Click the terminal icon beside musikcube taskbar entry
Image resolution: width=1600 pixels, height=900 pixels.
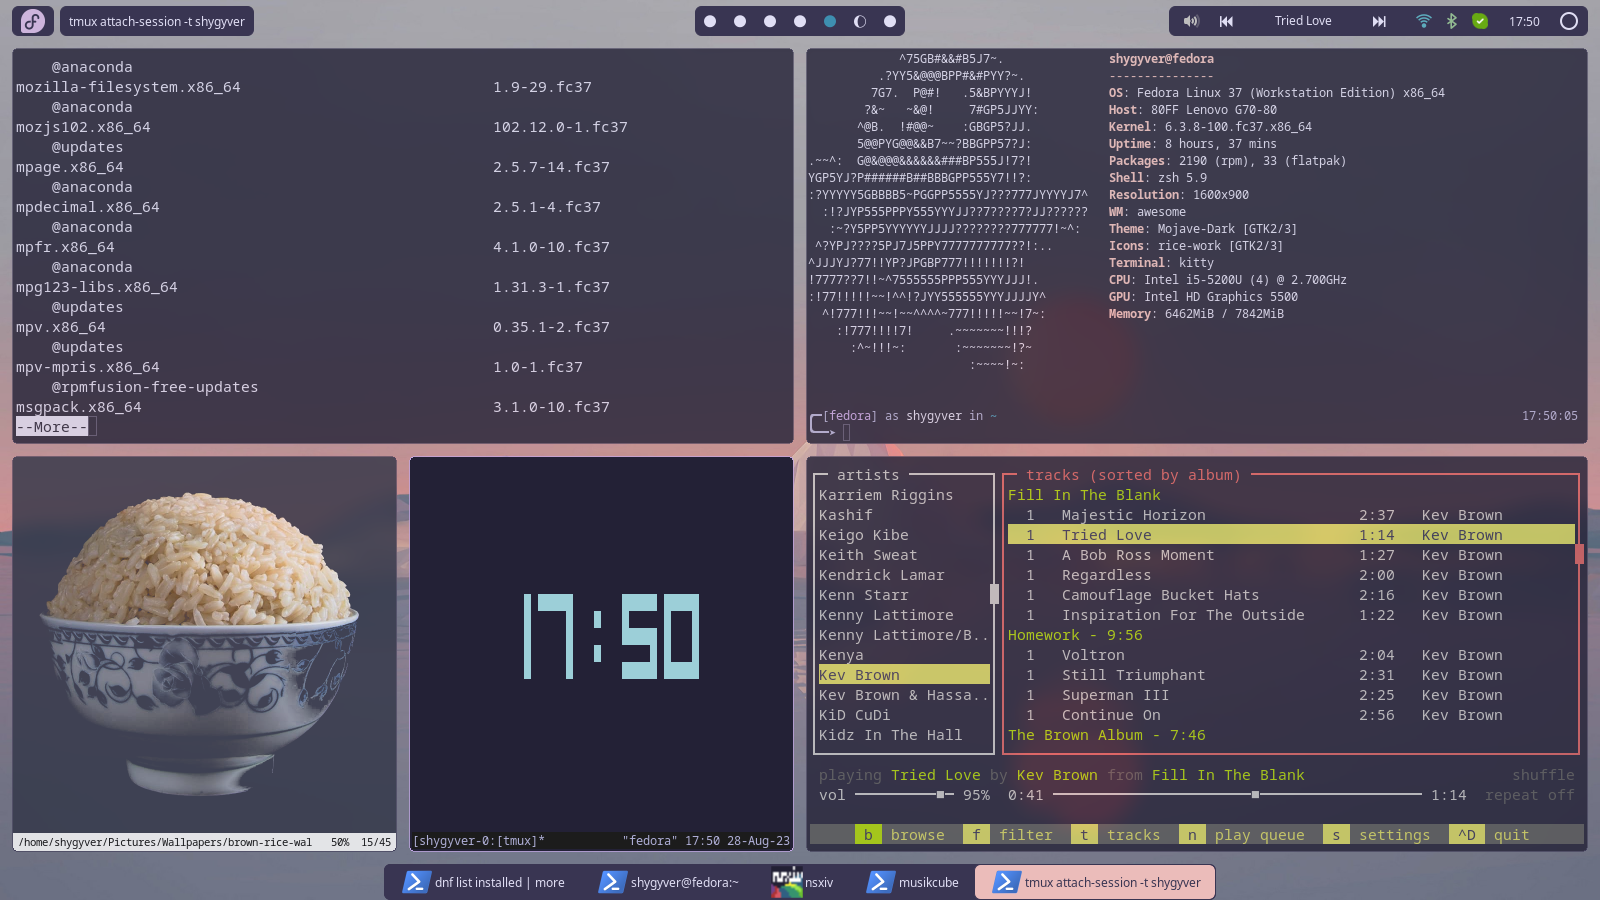click(x=879, y=882)
